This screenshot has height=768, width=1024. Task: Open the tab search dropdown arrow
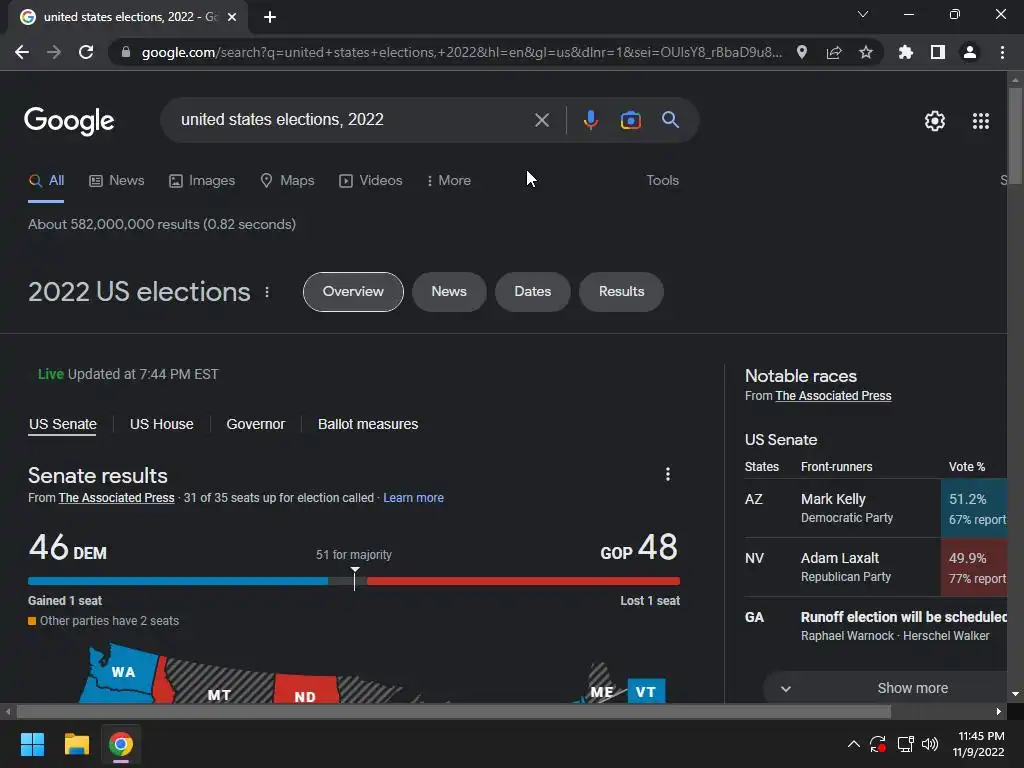(863, 14)
